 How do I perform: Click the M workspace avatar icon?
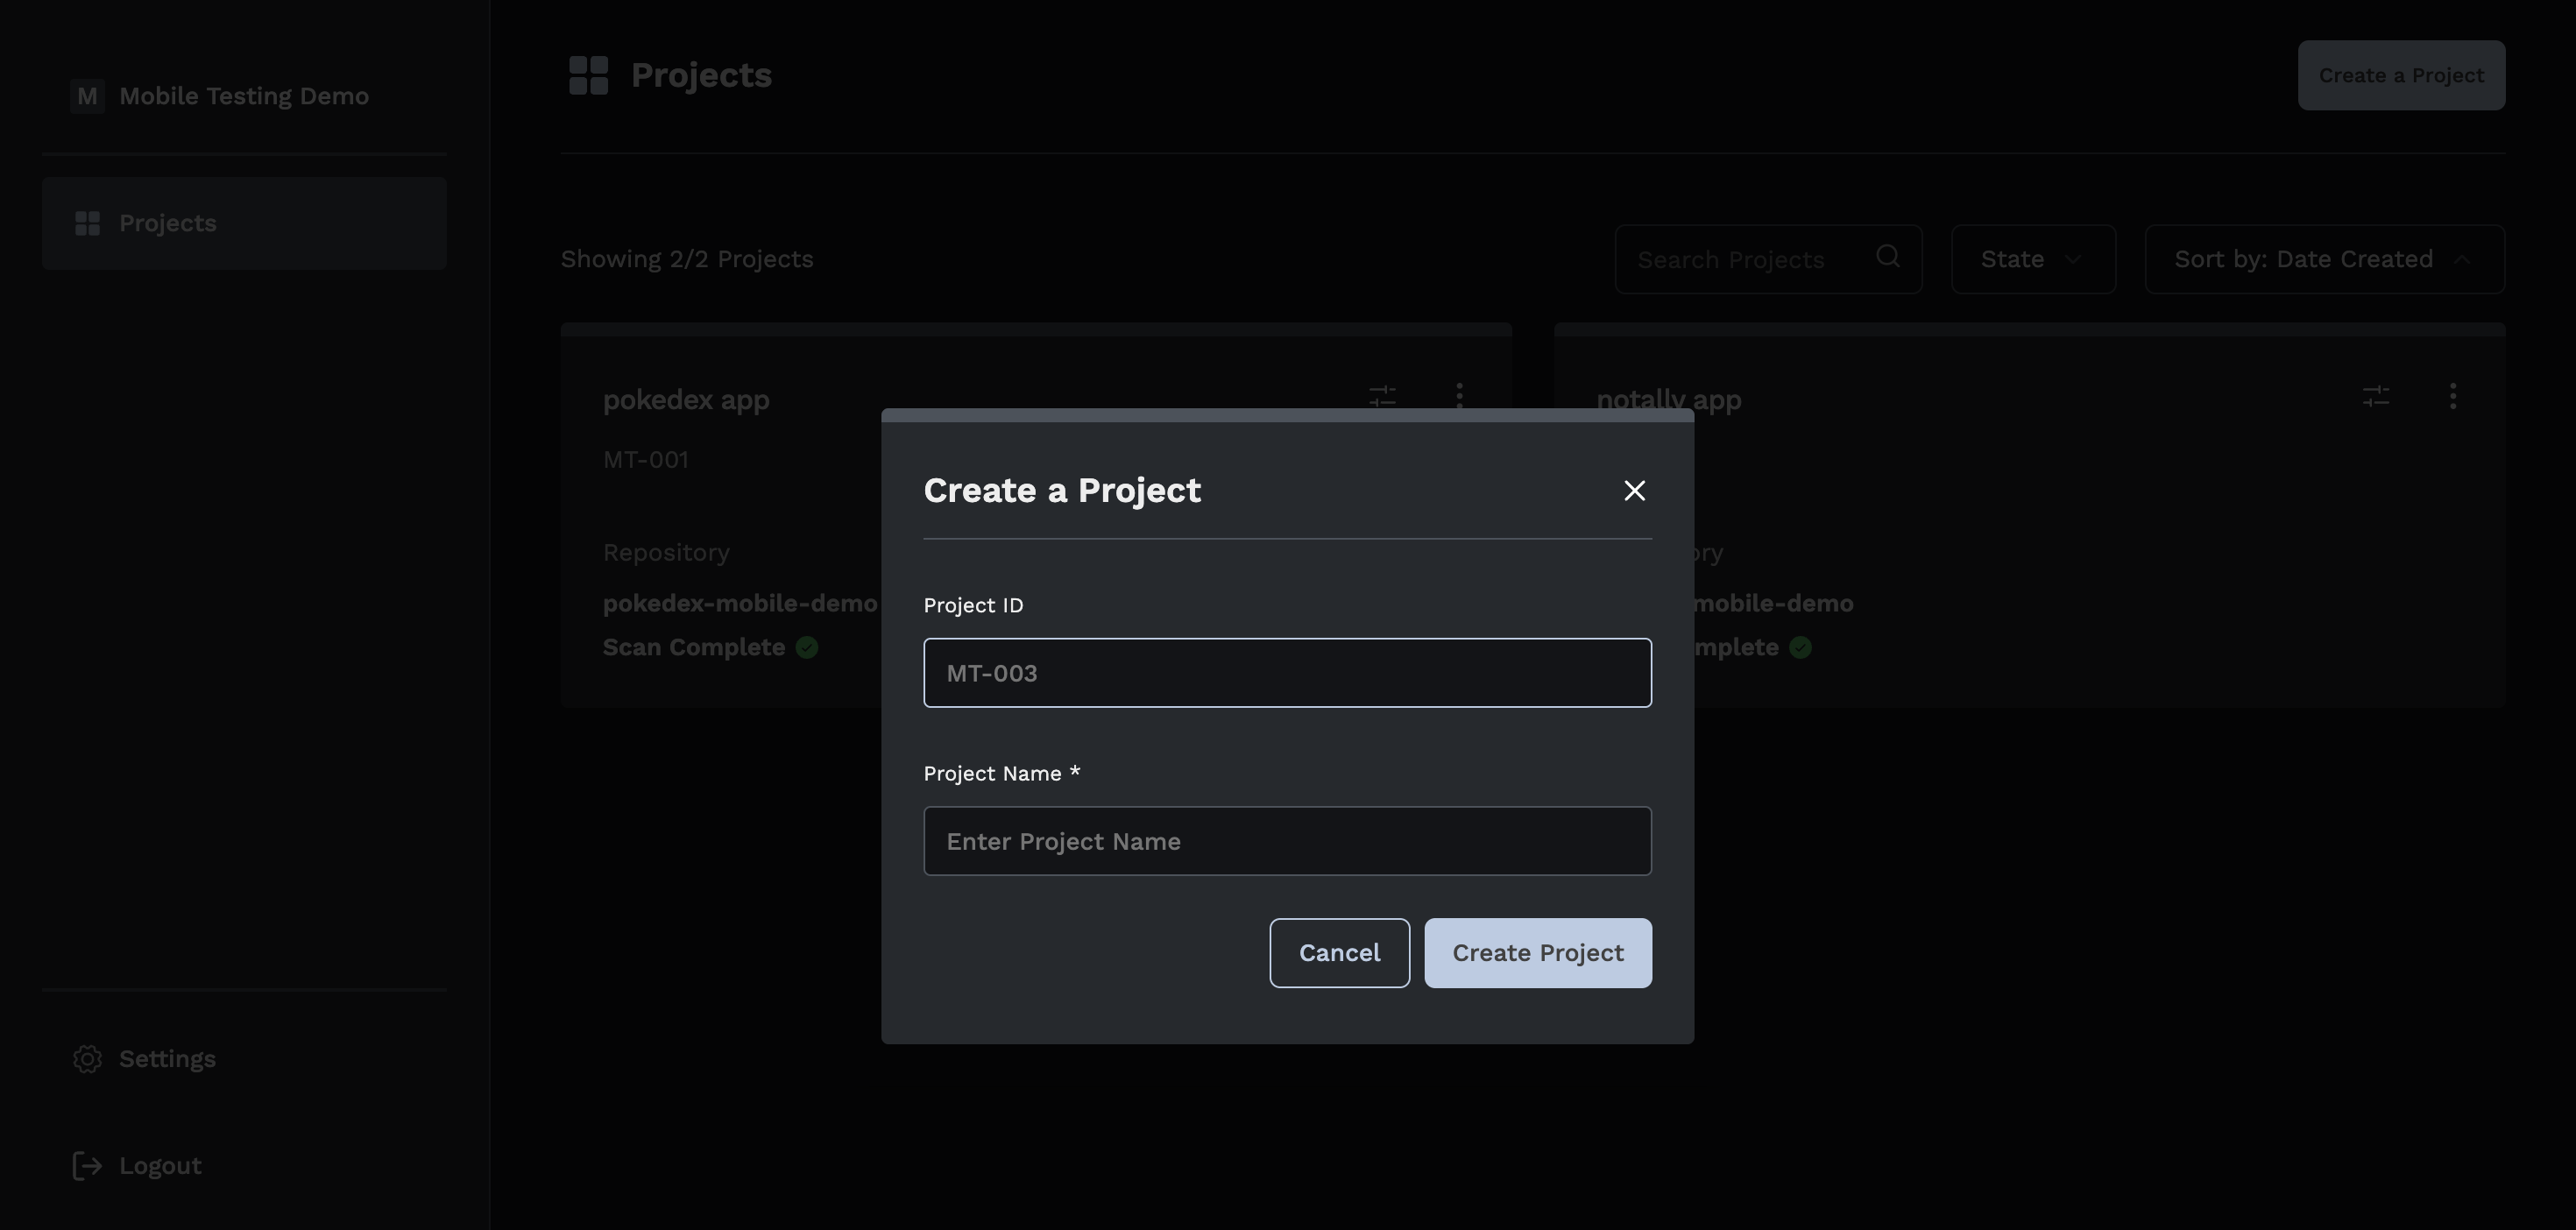88,96
